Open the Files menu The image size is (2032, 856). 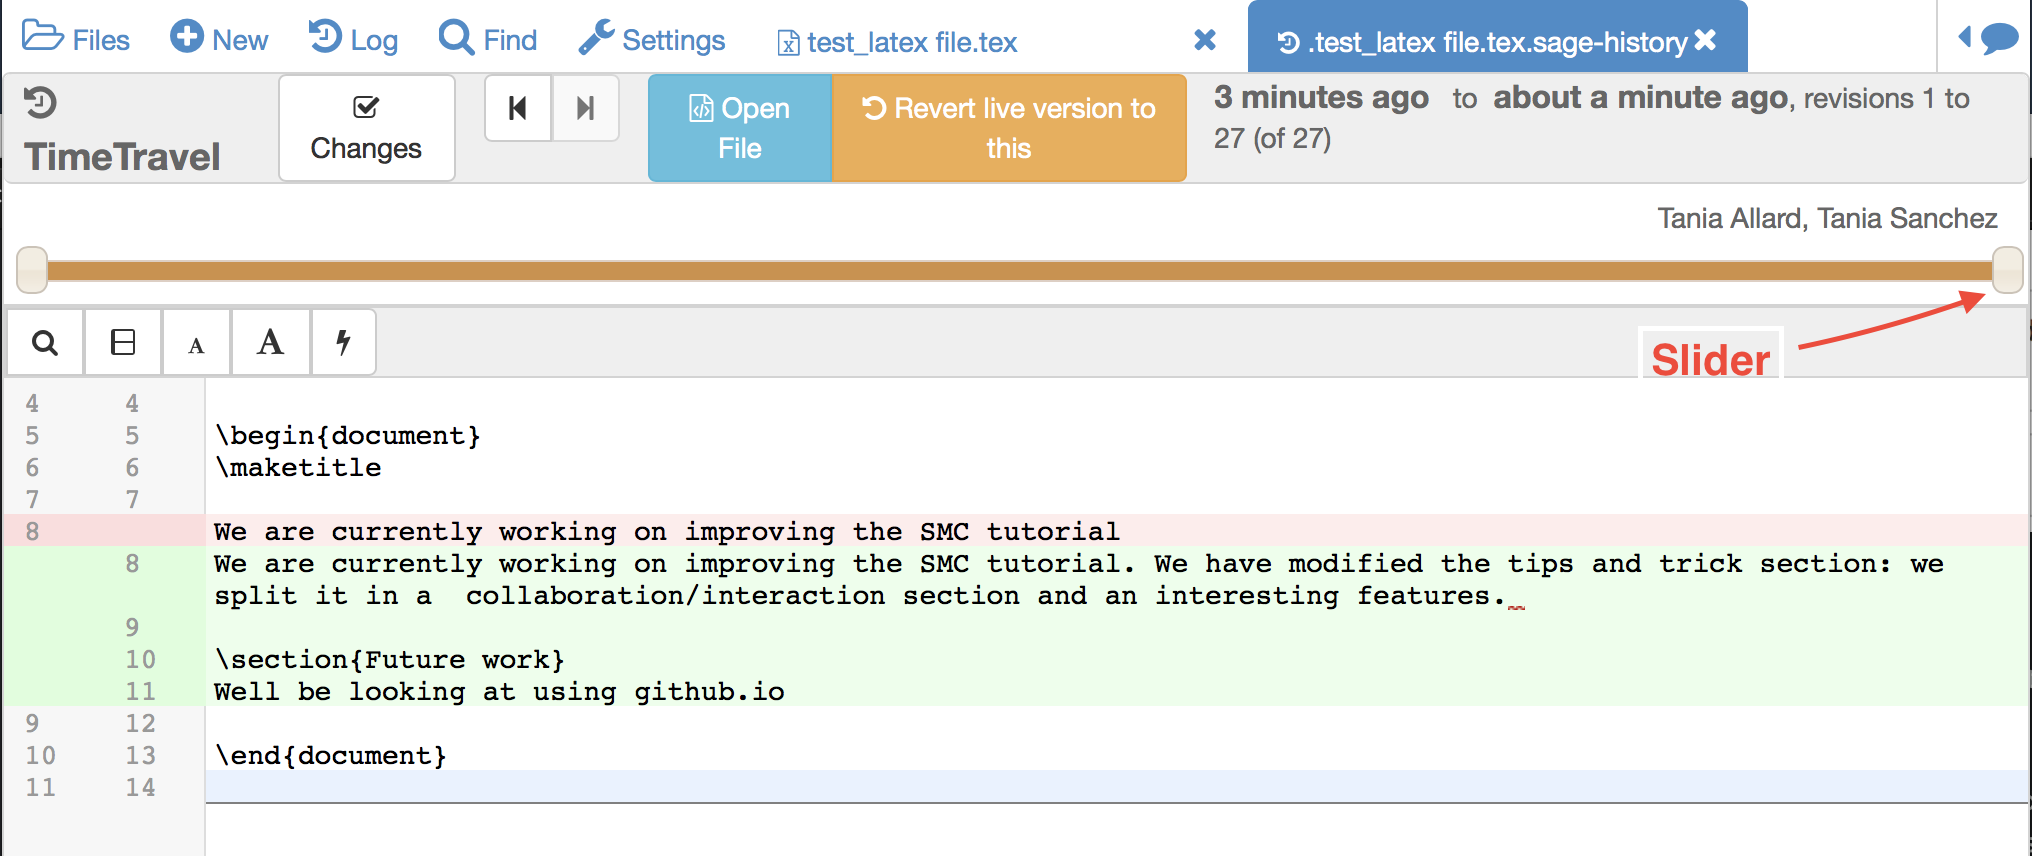pos(76,39)
